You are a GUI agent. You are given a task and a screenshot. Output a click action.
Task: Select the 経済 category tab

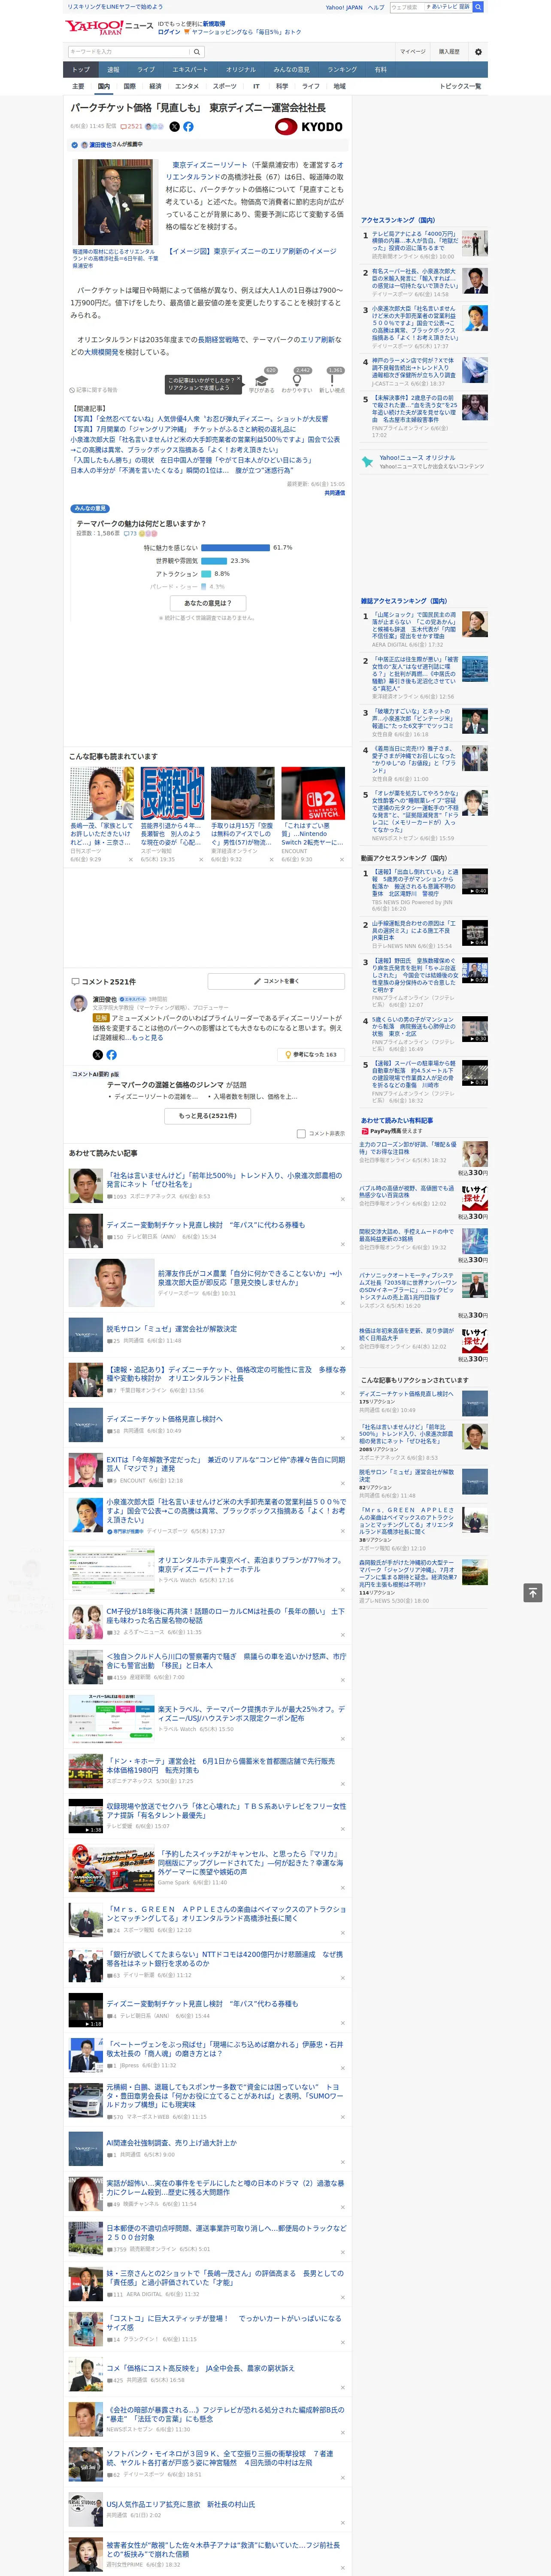(x=155, y=86)
